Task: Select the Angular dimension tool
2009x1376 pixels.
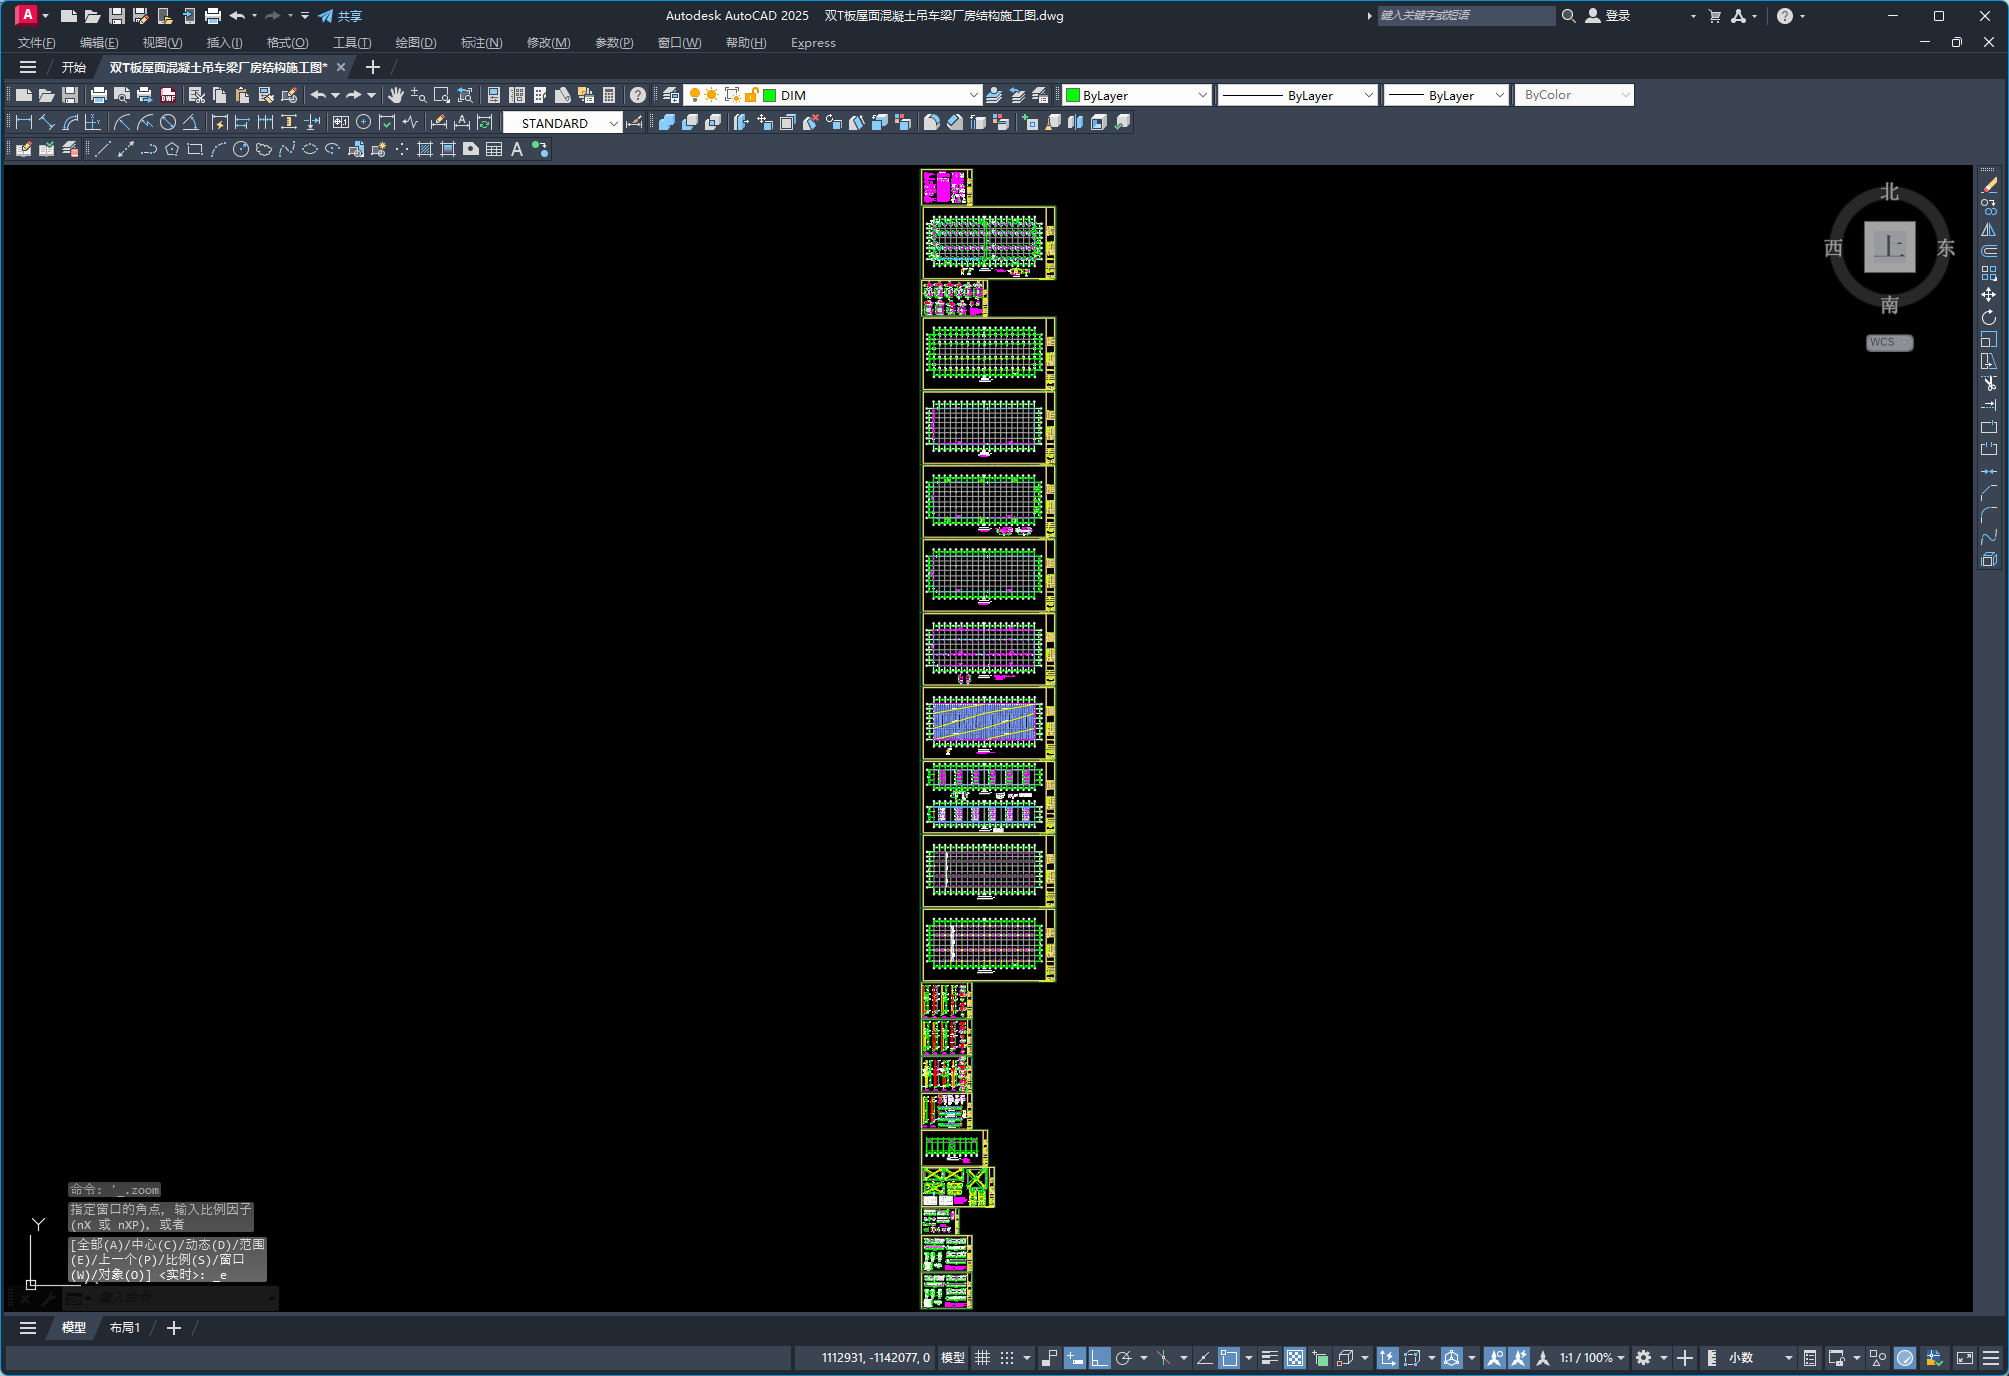Action: (190, 122)
